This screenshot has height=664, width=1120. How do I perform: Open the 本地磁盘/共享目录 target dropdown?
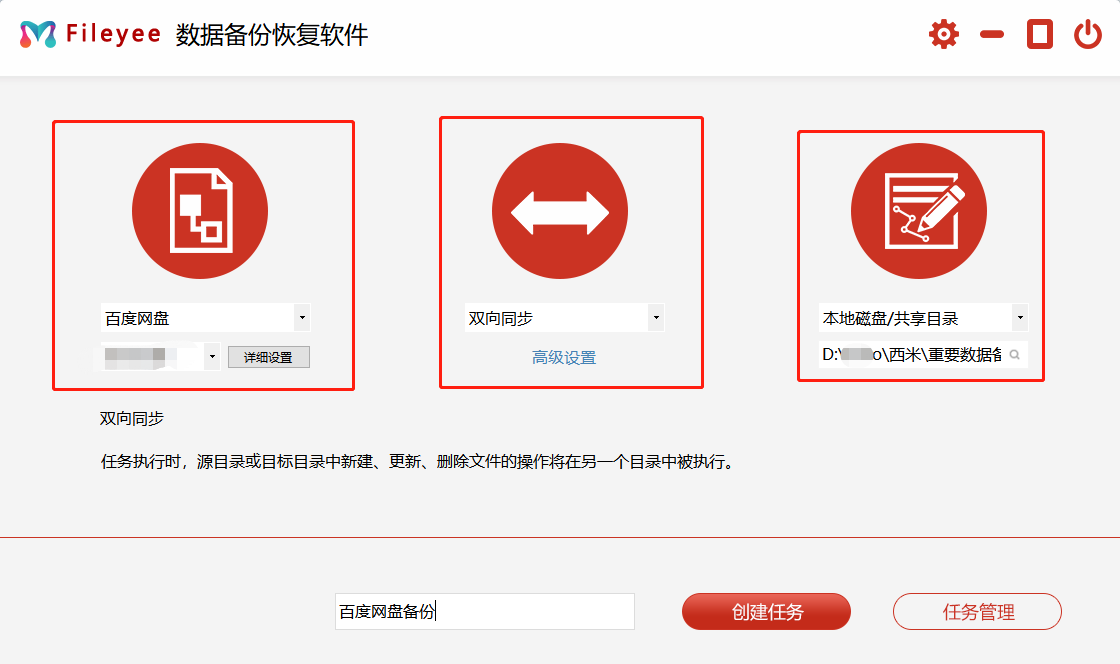coord(1019,319)
